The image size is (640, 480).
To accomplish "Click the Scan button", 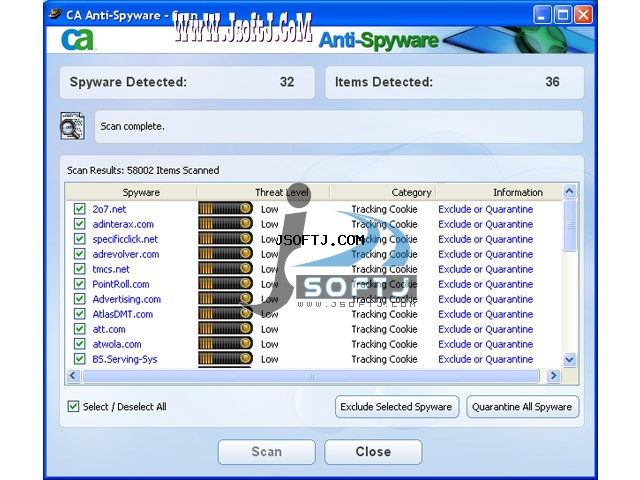I will click(267, 451).
